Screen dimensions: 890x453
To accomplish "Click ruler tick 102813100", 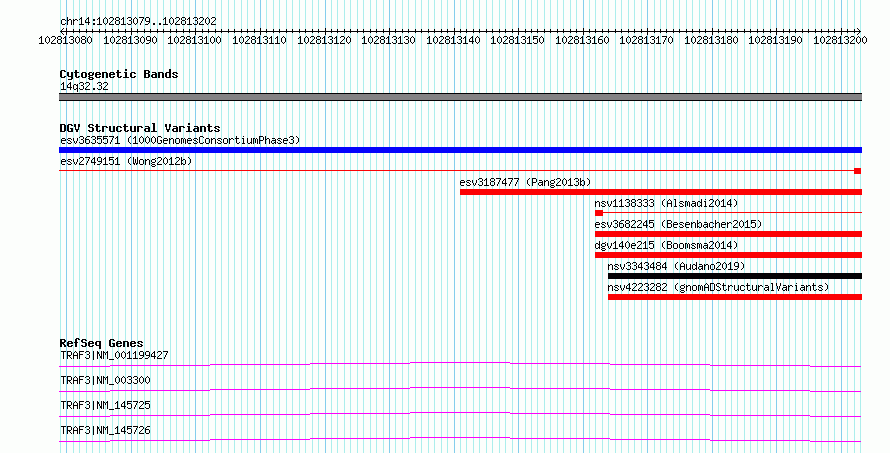I will tap(194, 40).
